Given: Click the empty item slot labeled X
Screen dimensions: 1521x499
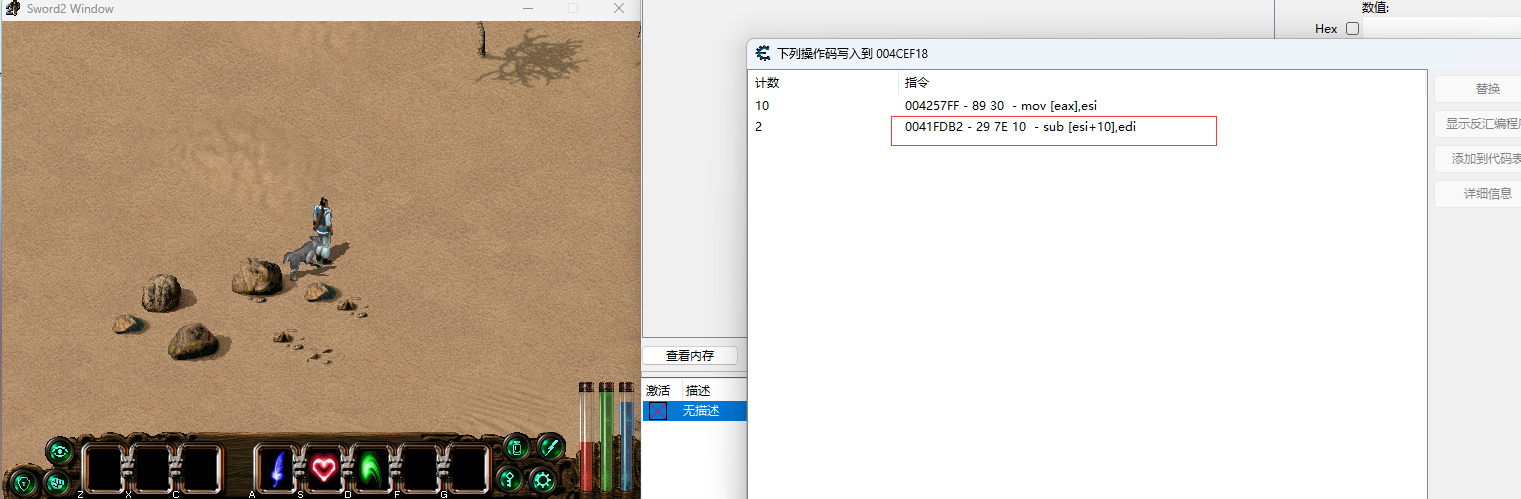Looking at the screenshot, I should tap(151, 468).
